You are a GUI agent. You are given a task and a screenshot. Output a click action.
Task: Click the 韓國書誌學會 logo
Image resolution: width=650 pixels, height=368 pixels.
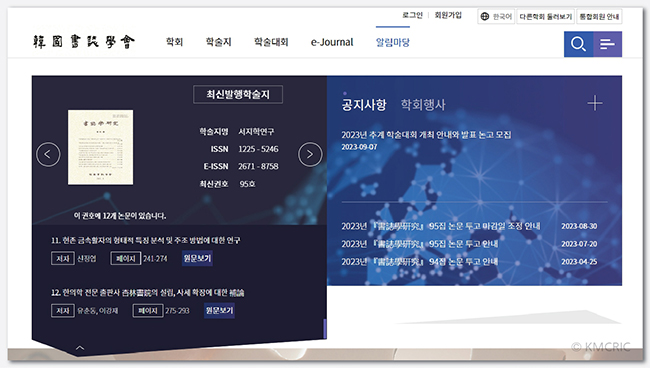(84, 42)
